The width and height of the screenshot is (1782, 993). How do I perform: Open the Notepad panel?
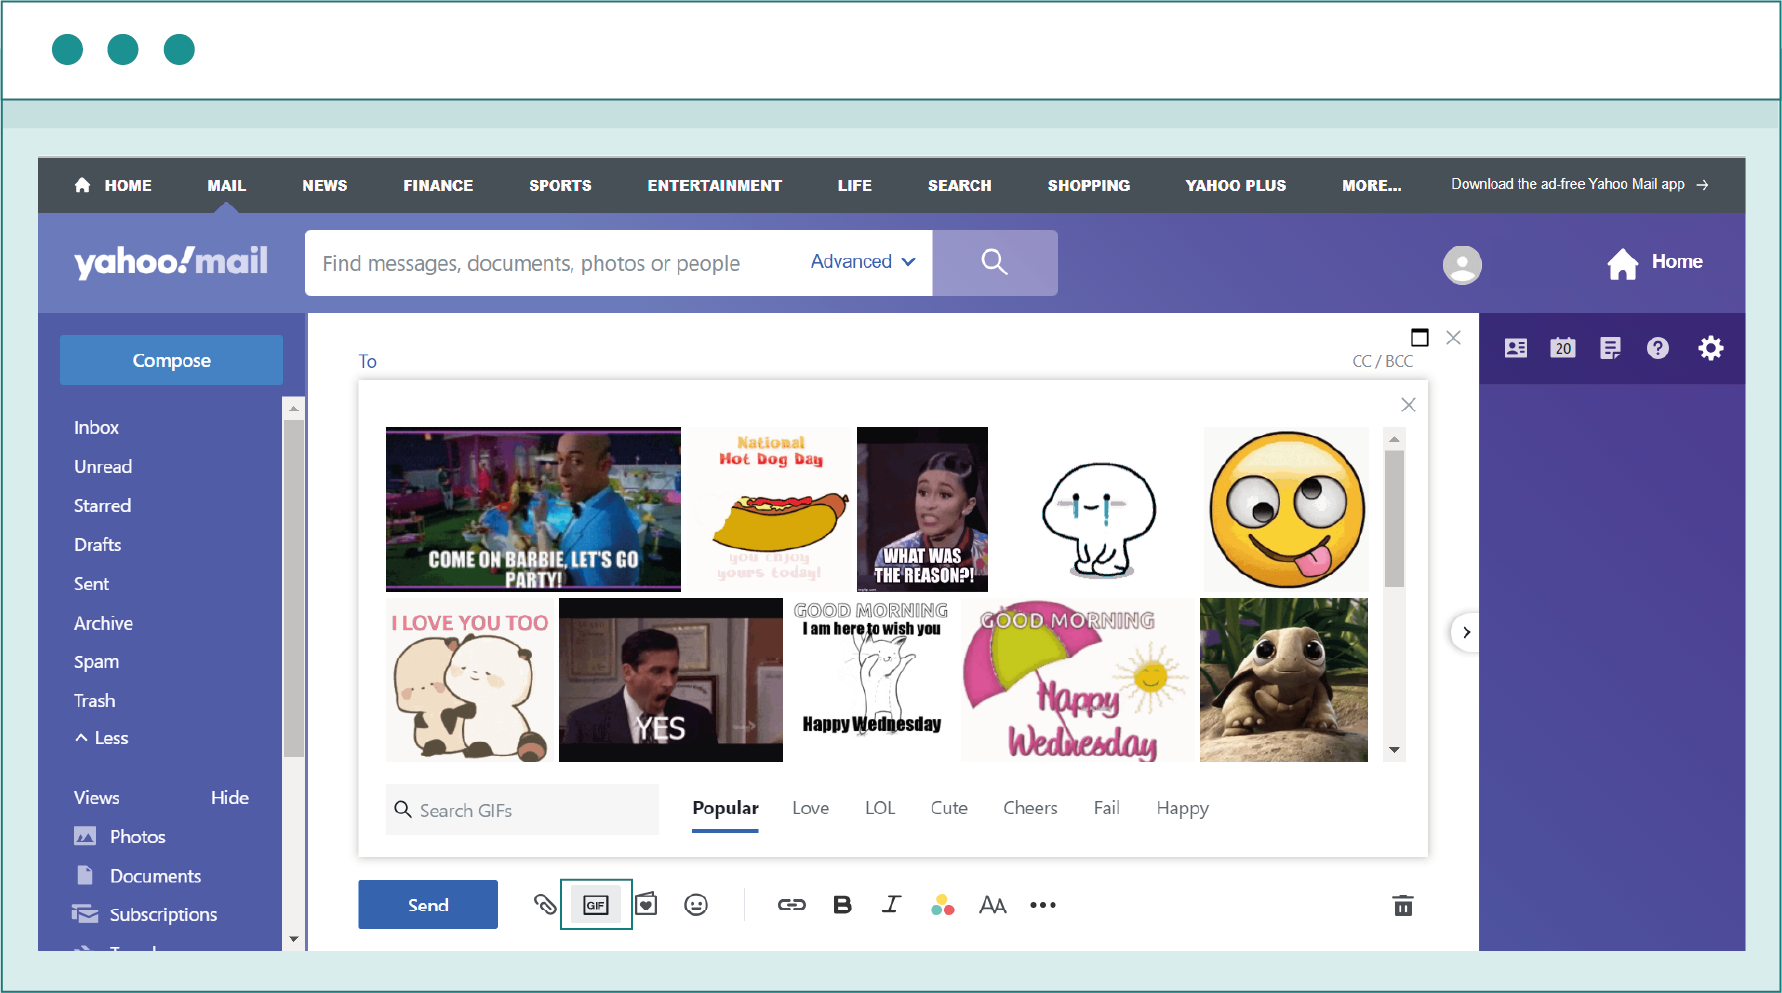(1610, 348)
